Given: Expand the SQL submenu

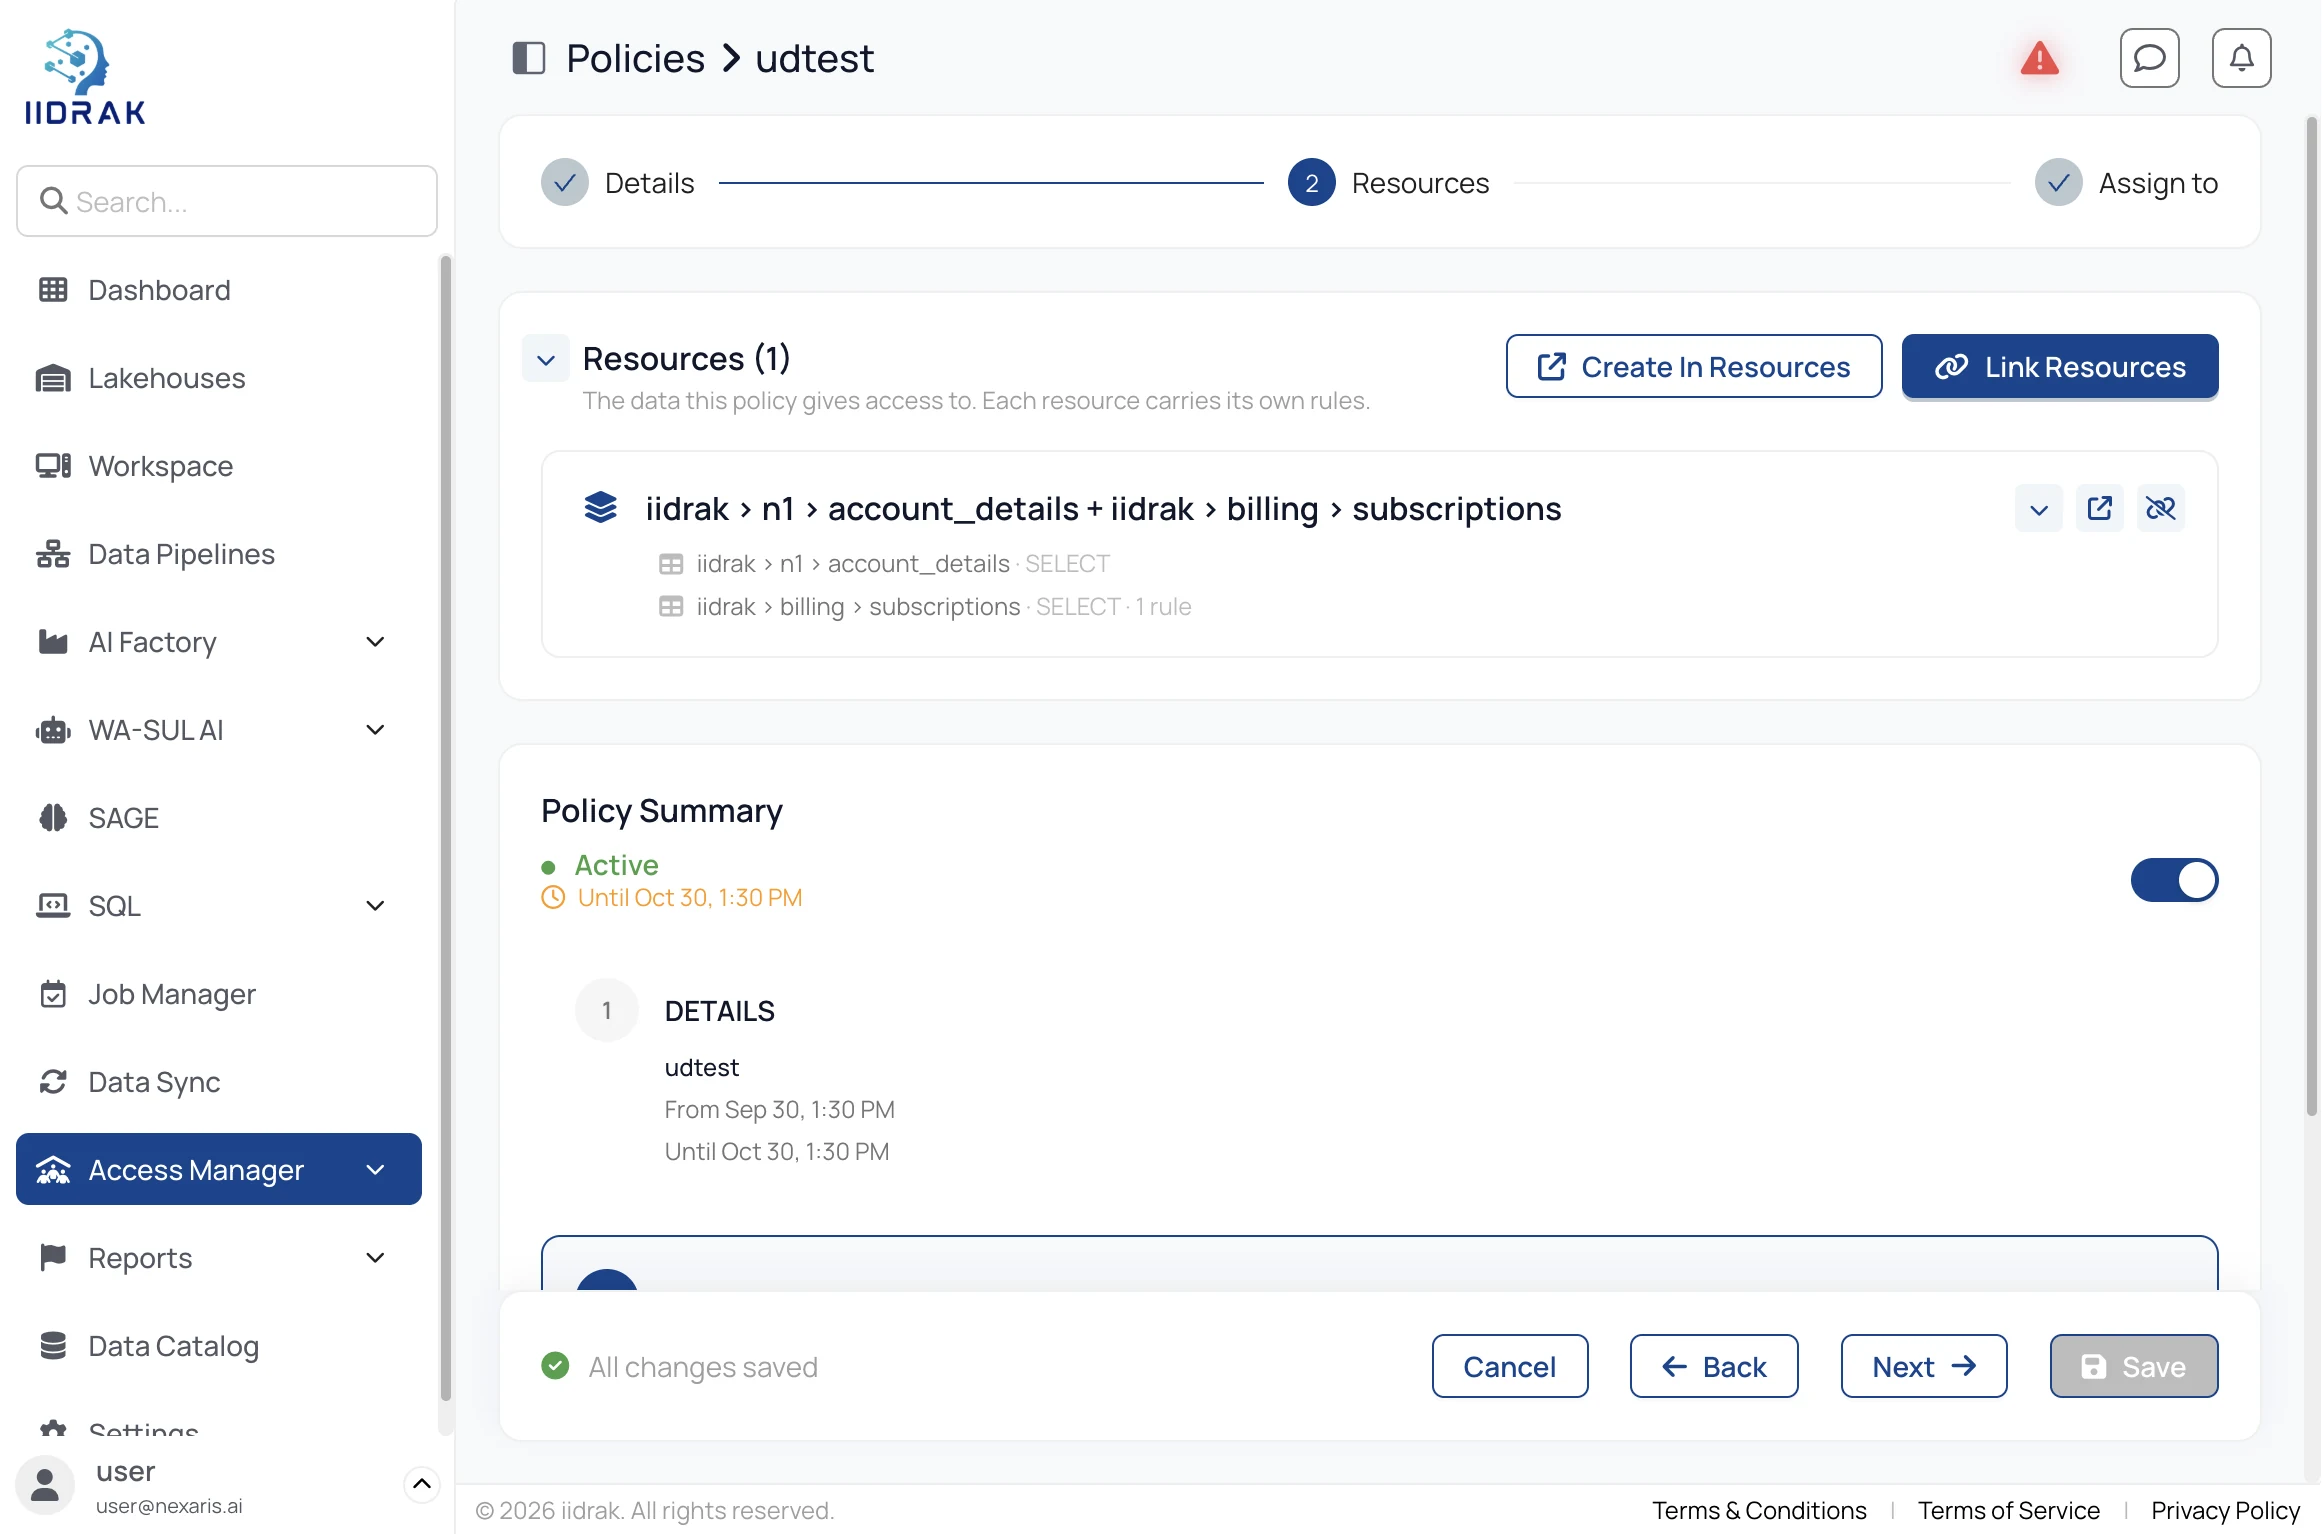Looking at the screenshot, I should (x=375, y=906).
